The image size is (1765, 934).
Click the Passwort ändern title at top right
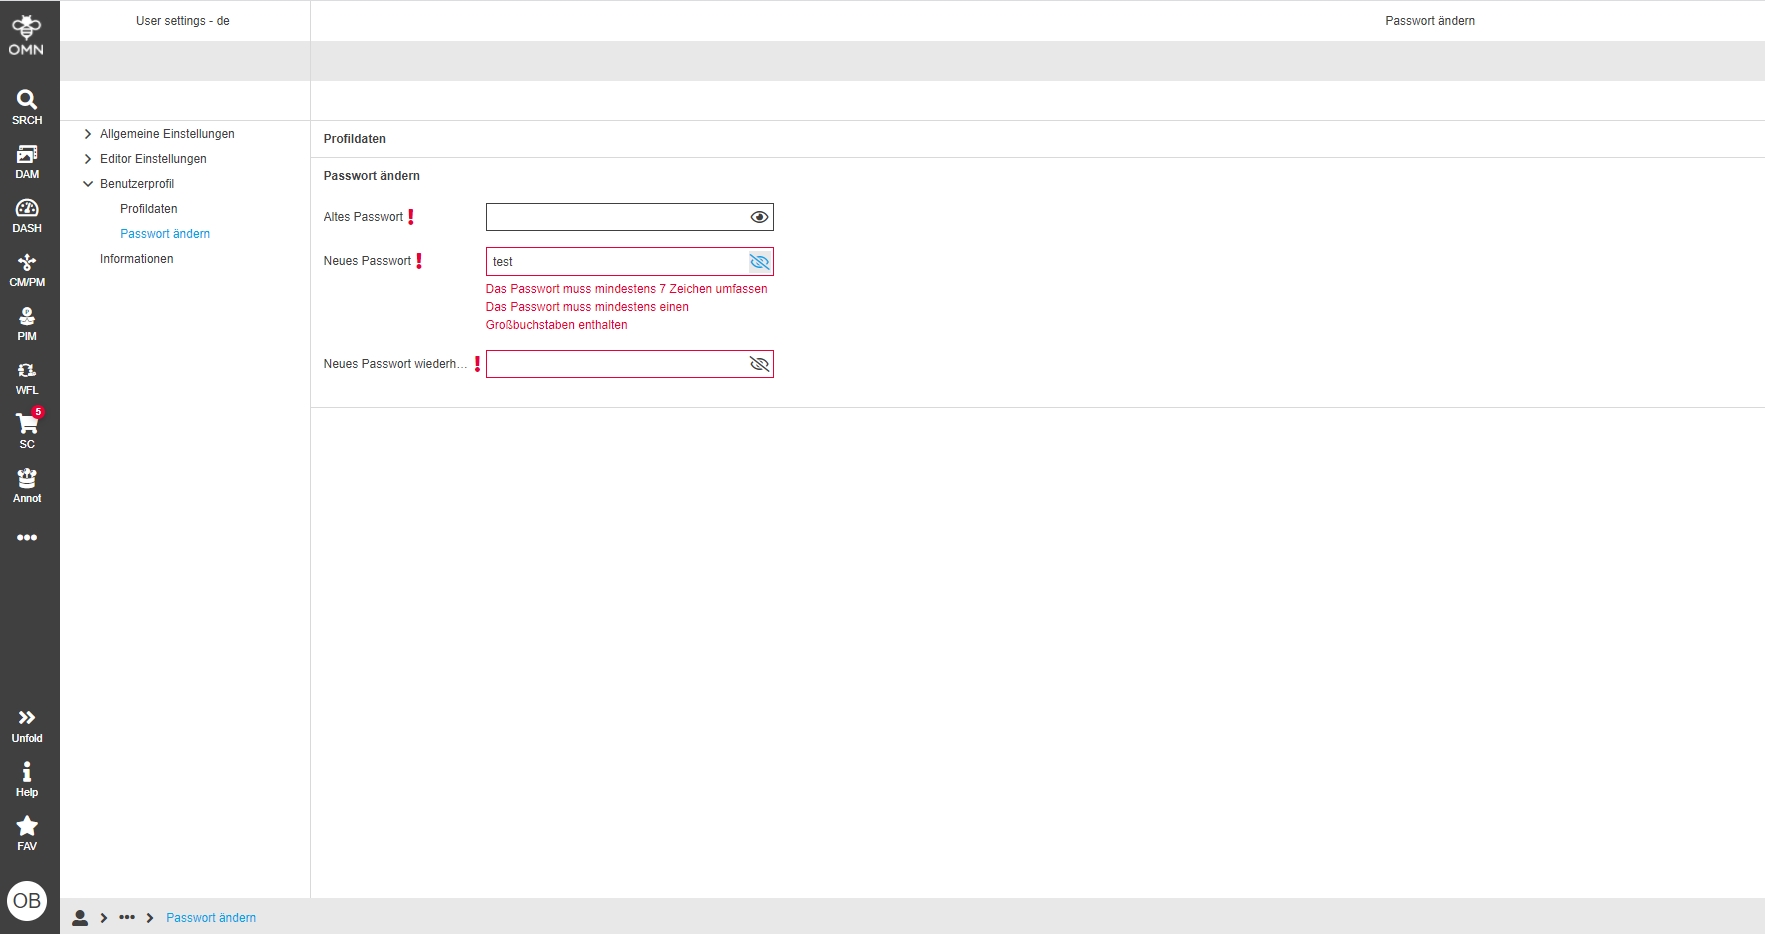1430,21
